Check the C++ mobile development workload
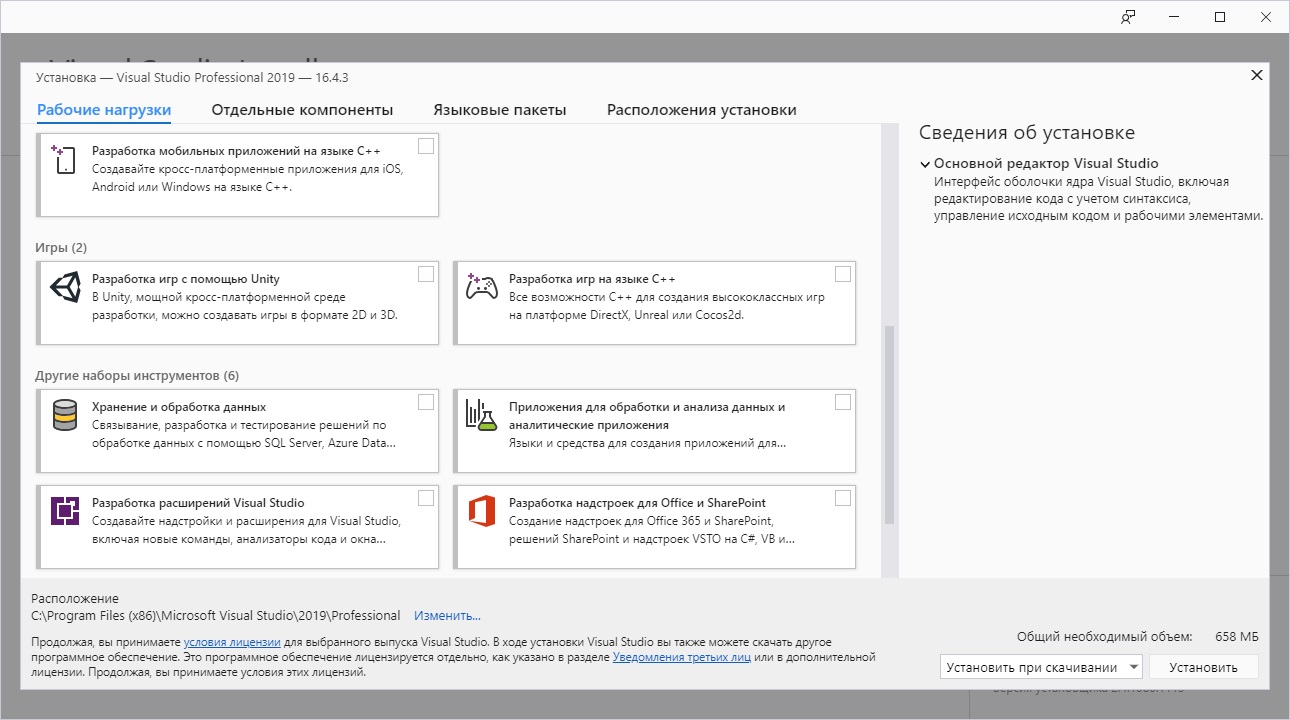The width and height of the screenshot is (1290, 720). tap(426, 146)
